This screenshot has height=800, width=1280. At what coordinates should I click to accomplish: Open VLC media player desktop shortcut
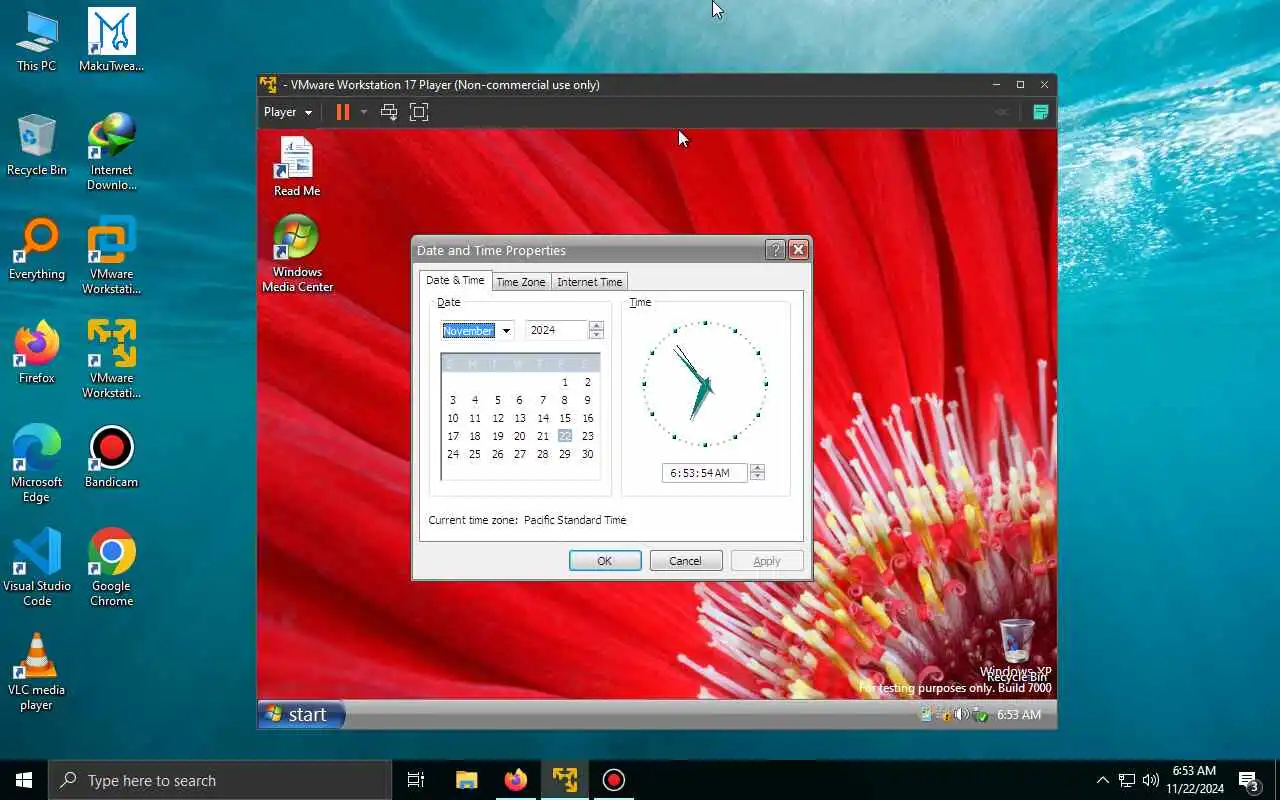(x=37, y=673)
